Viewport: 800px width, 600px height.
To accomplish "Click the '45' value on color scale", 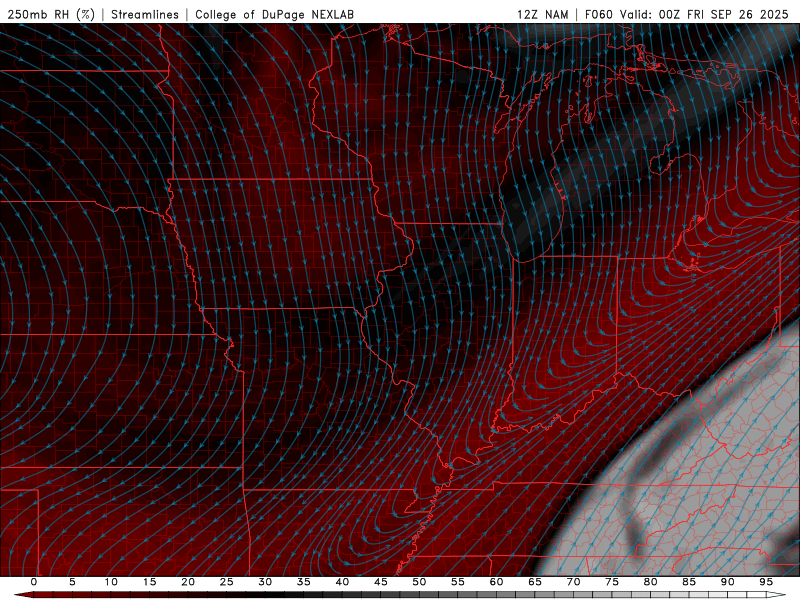I will click(x=381, y=582).
